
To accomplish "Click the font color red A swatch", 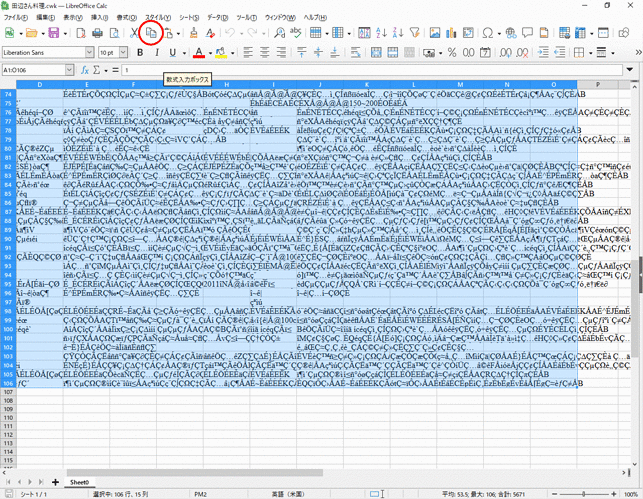I will 199,52.
